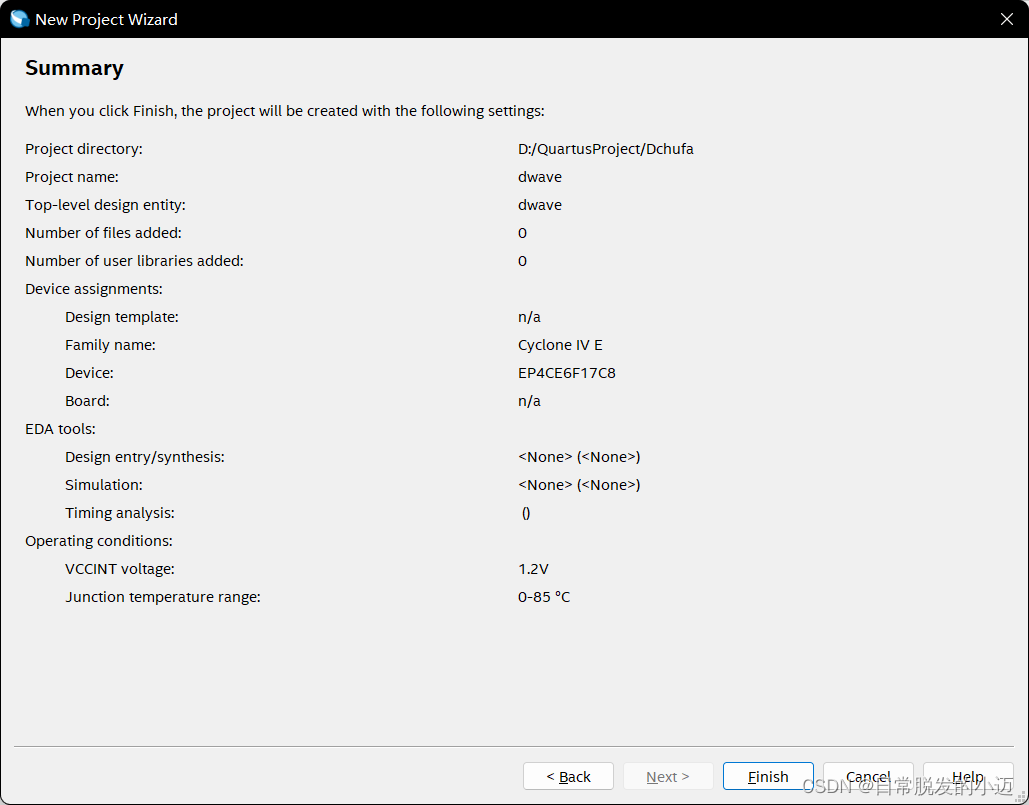Screen dimensions: 1029x805
Task: Click the Timing analysis label
Action: [119, 513]
